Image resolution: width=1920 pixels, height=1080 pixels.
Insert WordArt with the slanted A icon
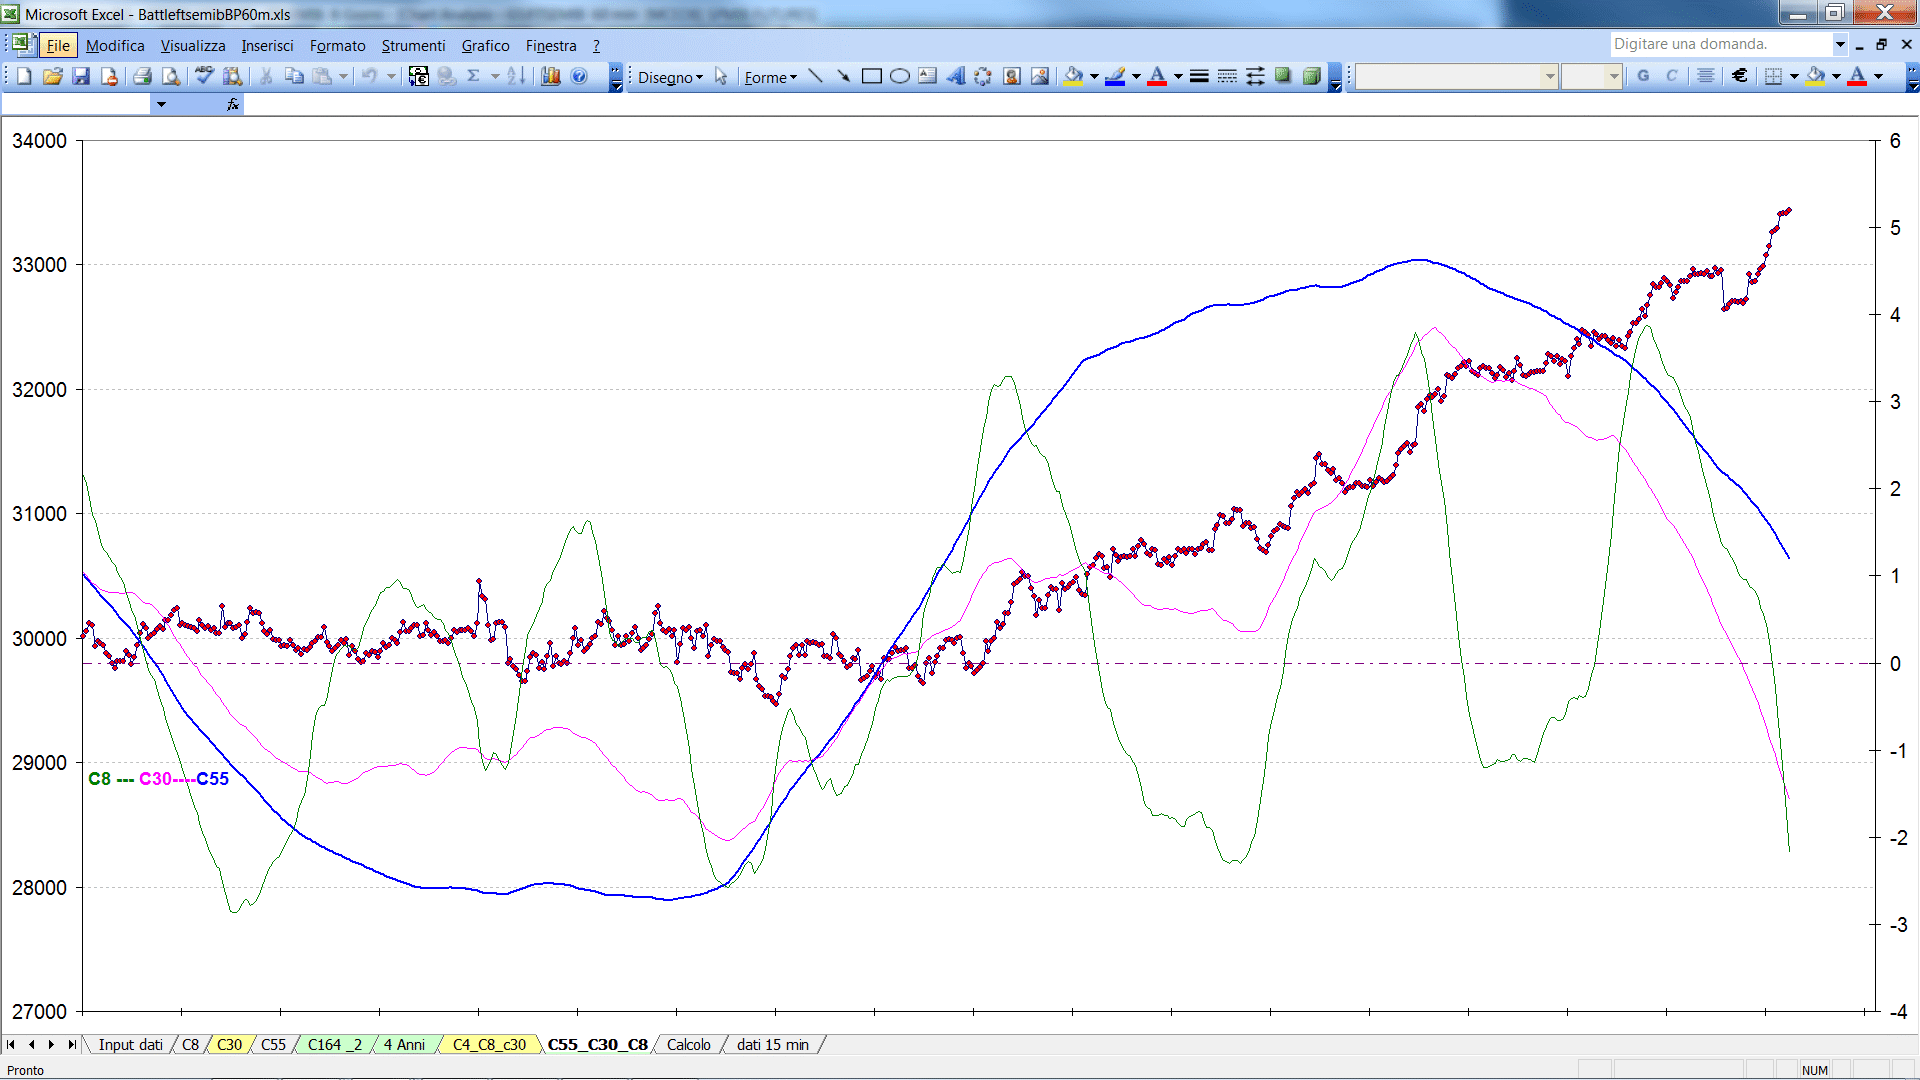click(x=956, y=76)
